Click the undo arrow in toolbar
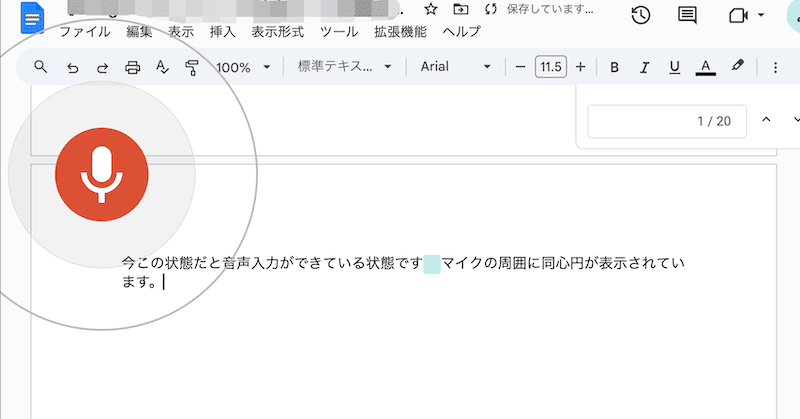 pyautogui.click(x=71, y=67)
